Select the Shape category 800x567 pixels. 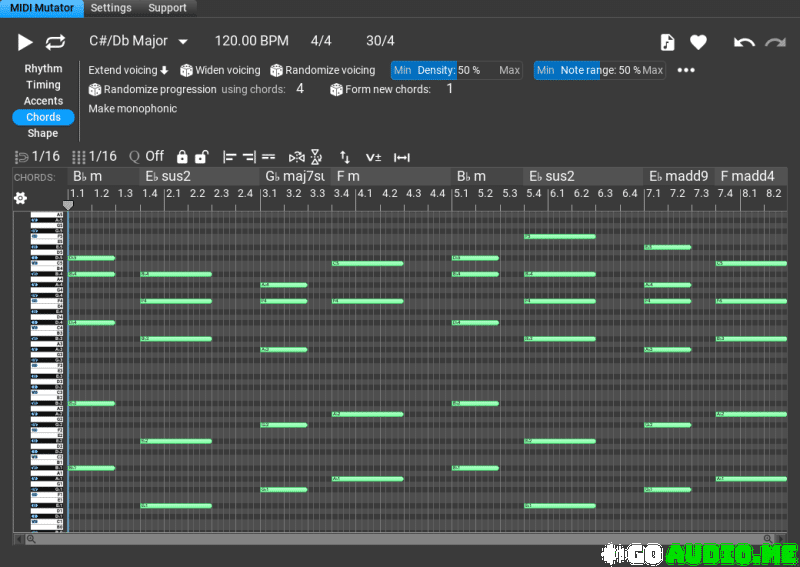43,133
